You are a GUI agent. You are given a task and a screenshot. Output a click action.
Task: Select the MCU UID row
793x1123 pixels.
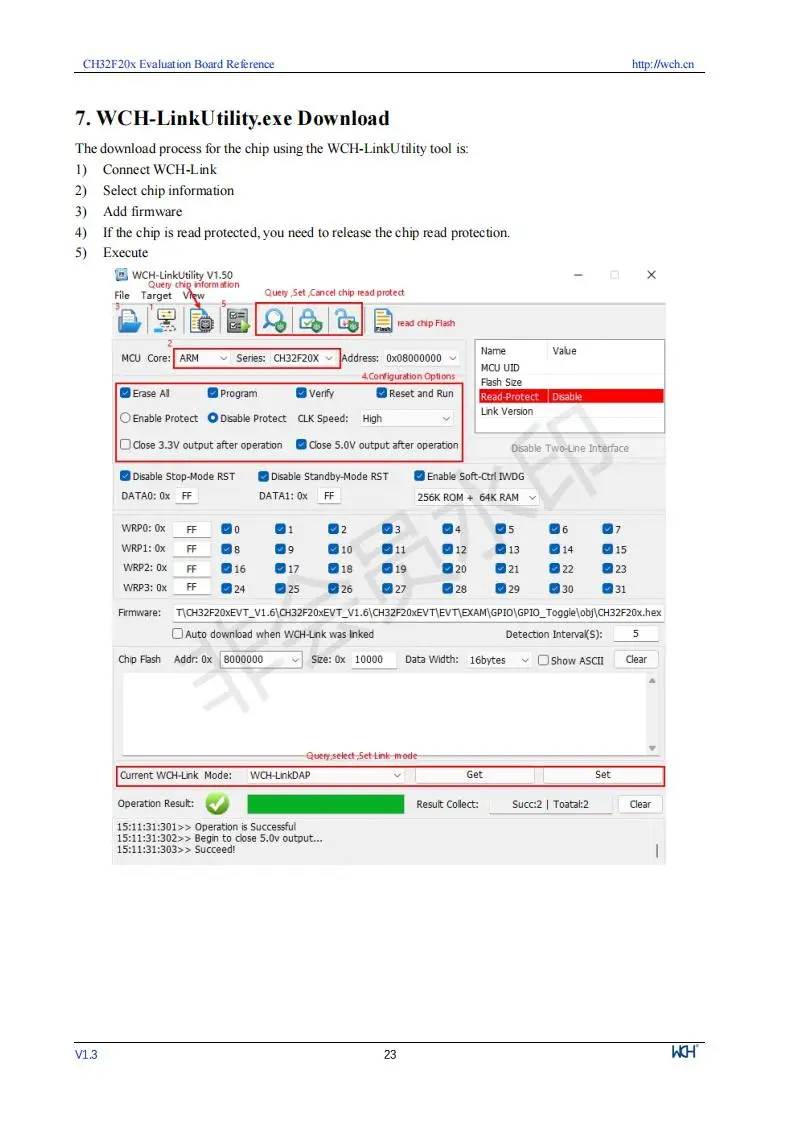point(571,367)
